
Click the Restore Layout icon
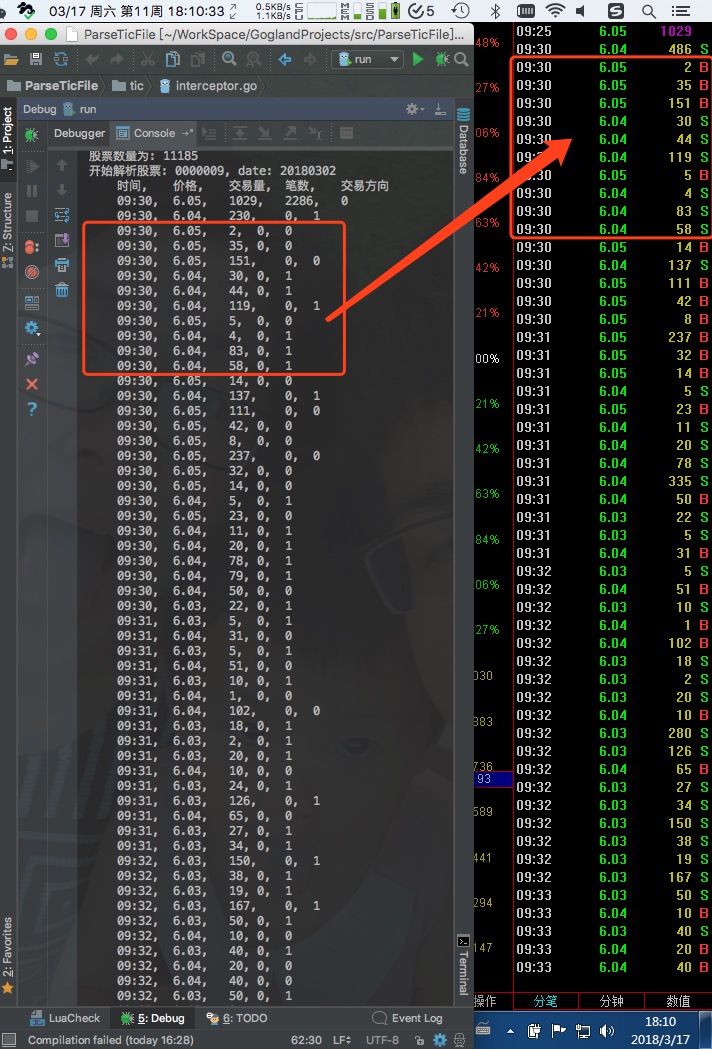tap(31, 303)
